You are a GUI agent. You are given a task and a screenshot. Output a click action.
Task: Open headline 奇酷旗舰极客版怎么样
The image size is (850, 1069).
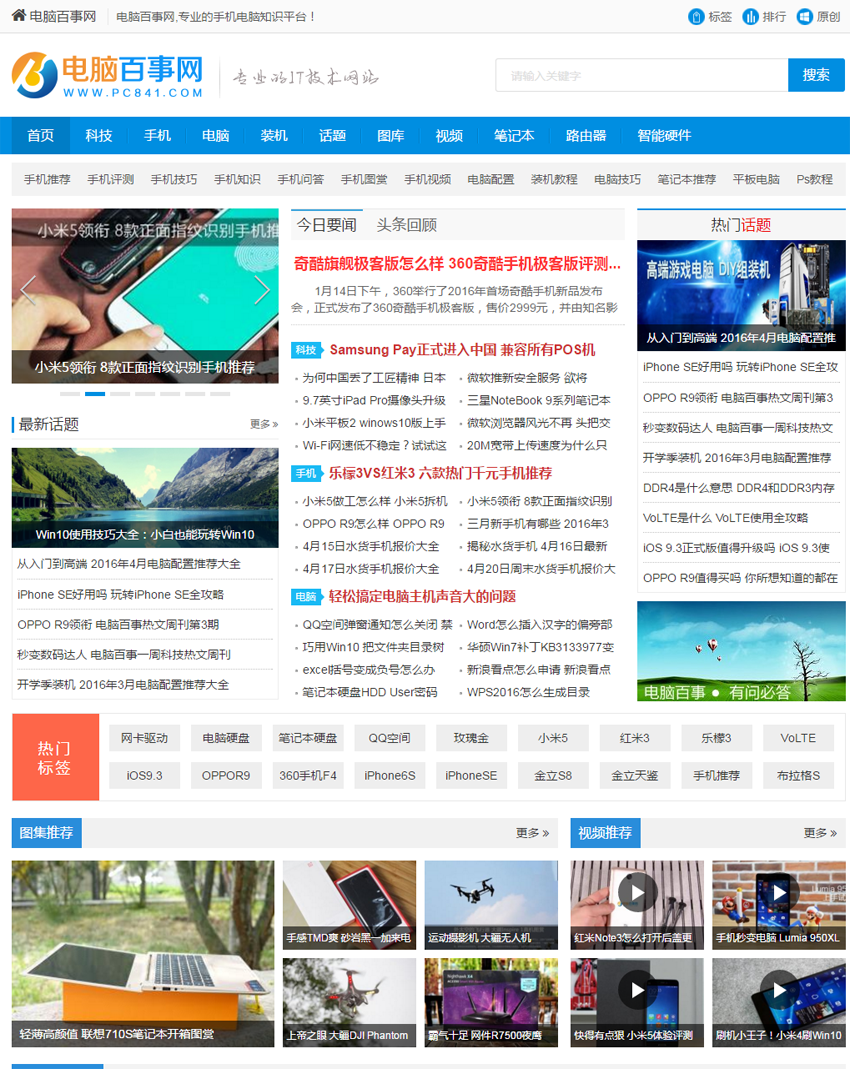point(457,264)
